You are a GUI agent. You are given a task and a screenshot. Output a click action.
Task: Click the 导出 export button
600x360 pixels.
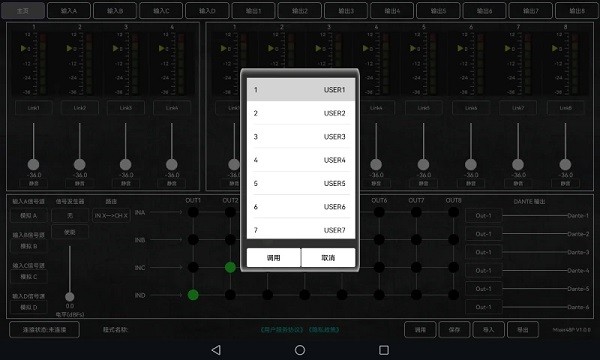523,329
